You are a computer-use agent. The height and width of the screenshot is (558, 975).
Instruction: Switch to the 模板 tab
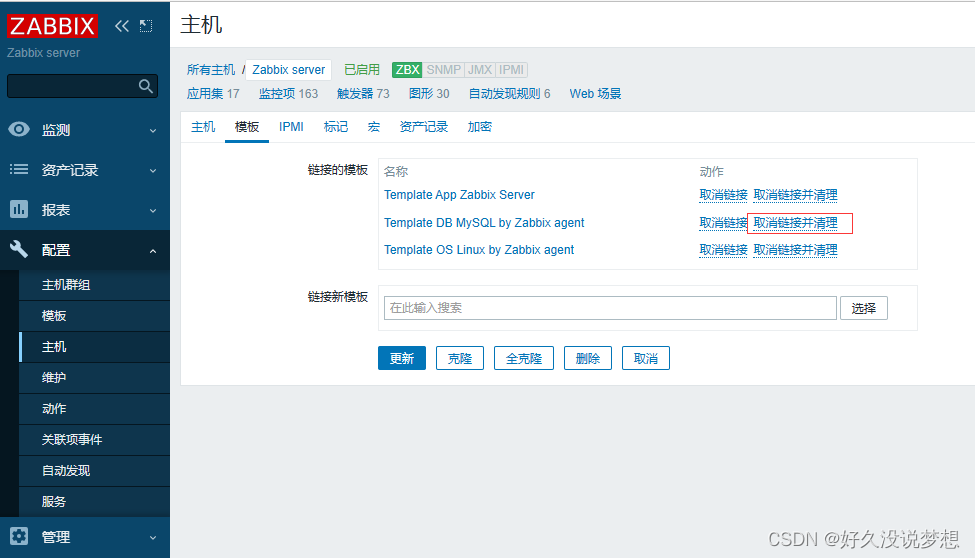[x=247, y=127]
